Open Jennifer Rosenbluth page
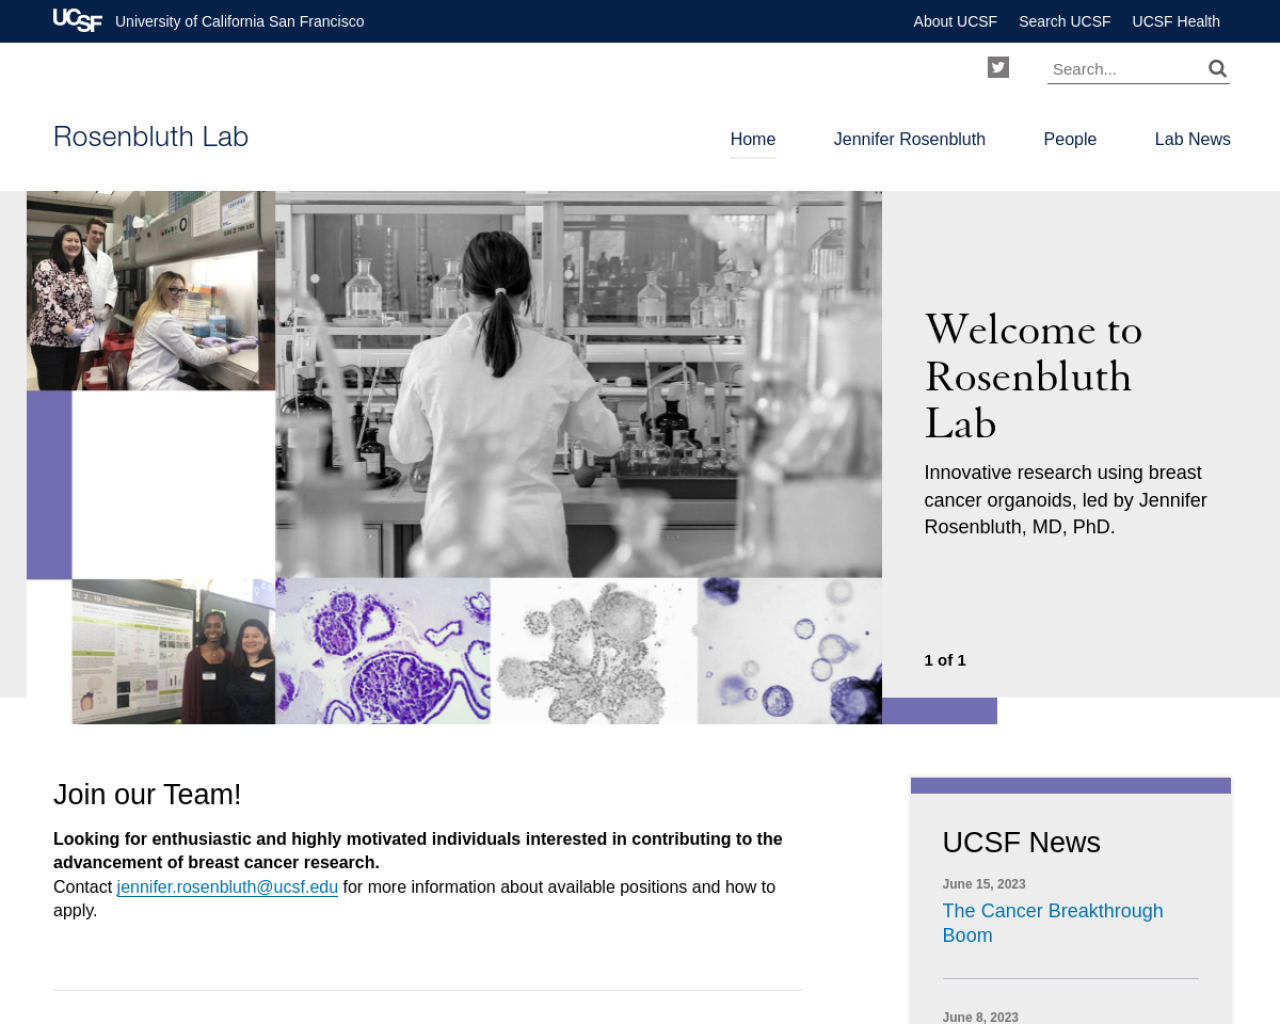The width and height of the screenshot is (1280, 1024). point(909,139)
